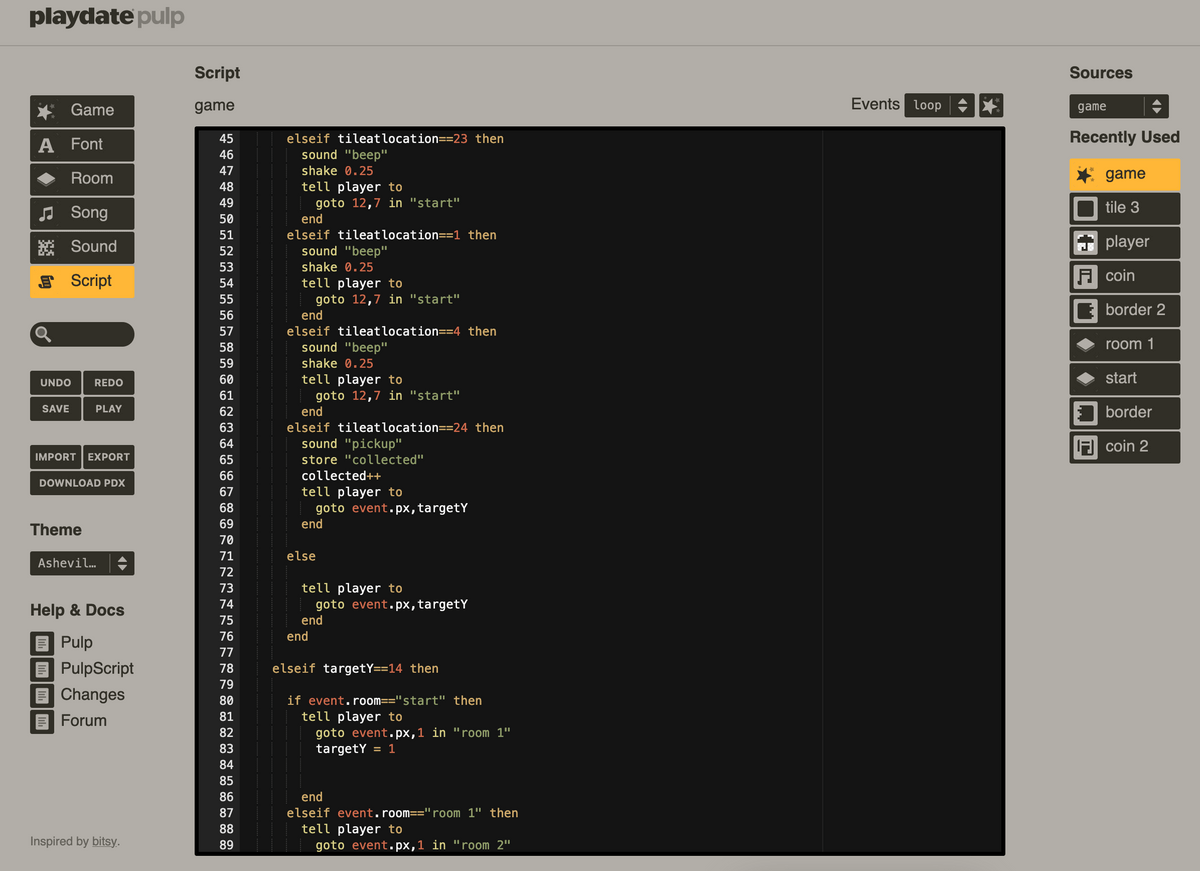The height and width of the screenshot is (871, 1200).
Task: Click coin 2 item icon
Action: coord(1085,447)
